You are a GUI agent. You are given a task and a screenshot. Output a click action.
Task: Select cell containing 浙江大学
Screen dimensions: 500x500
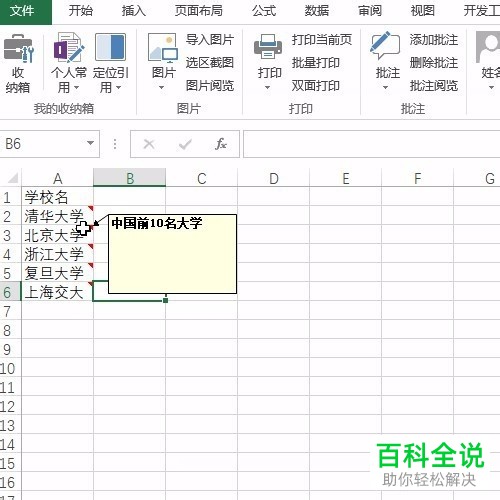[x=57, y=254]
